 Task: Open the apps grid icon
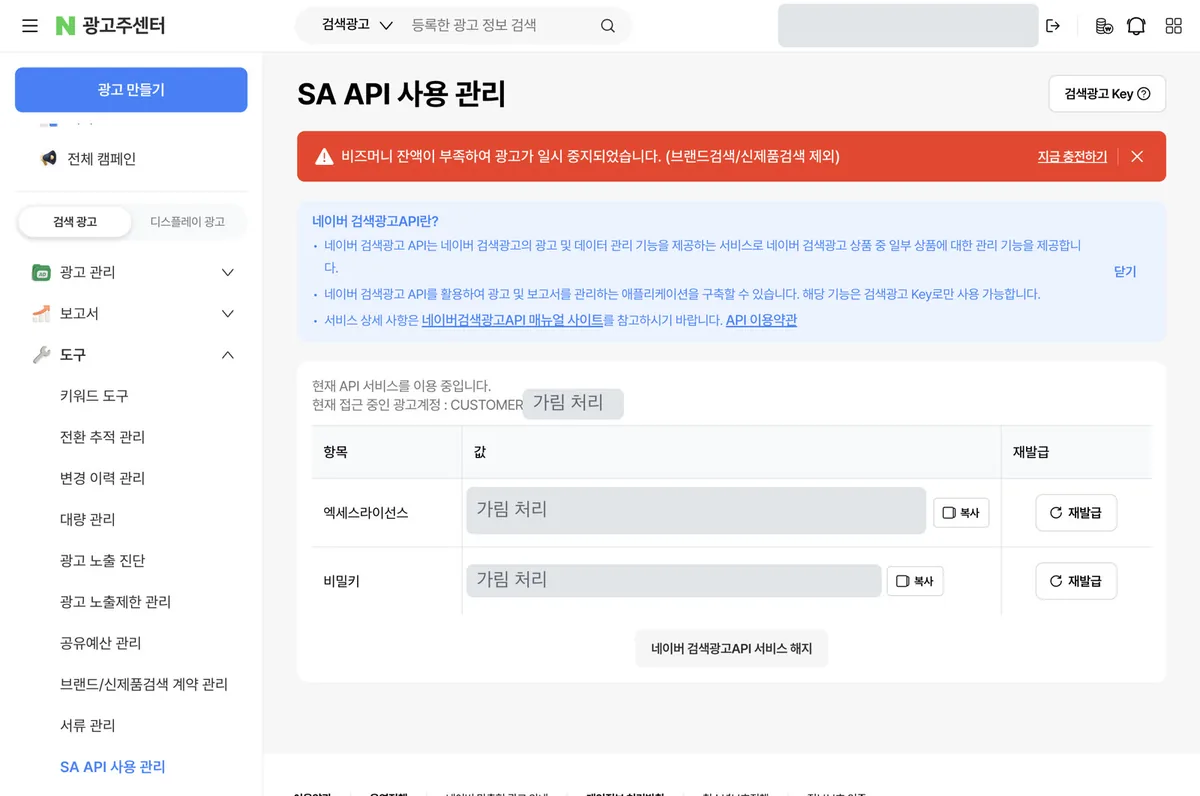(1174, 26)
